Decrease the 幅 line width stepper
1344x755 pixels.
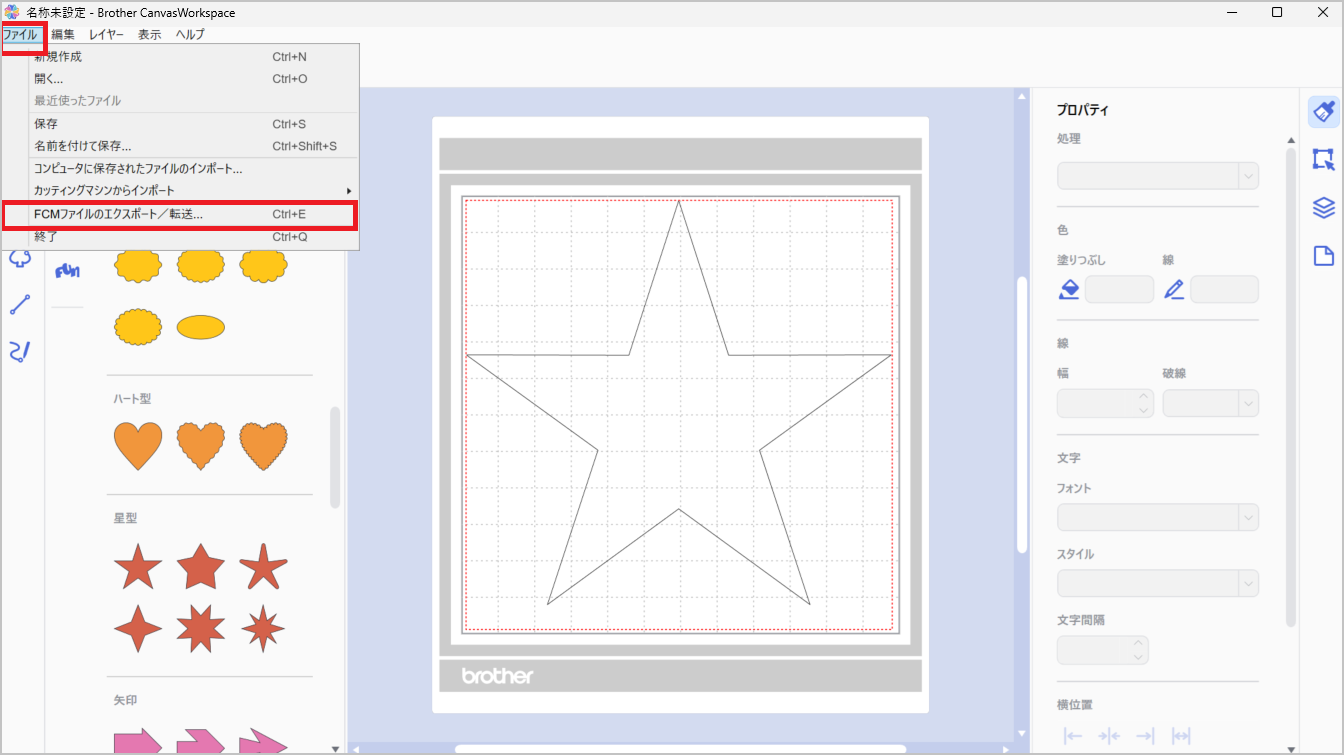tap(1144, 410)
